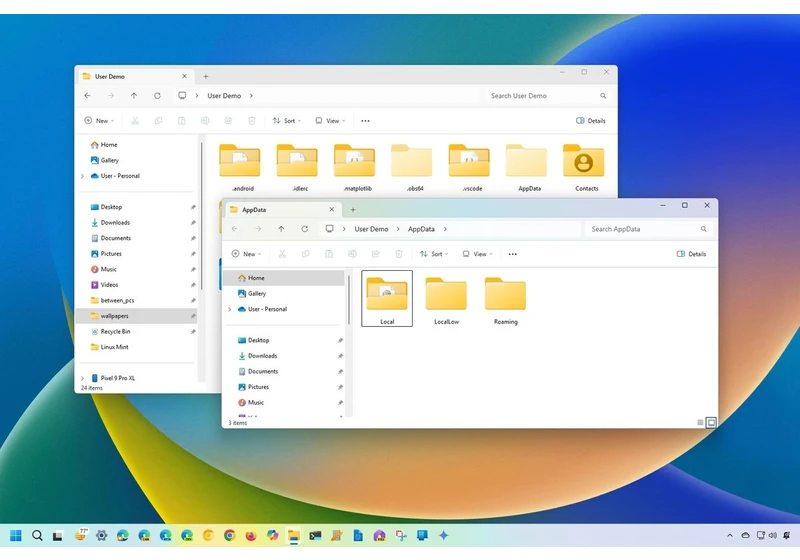Open Sort dropdown in AppData window
Viewport: 800px width, 560px height.
pyautogui.click(x=434, y=254)
